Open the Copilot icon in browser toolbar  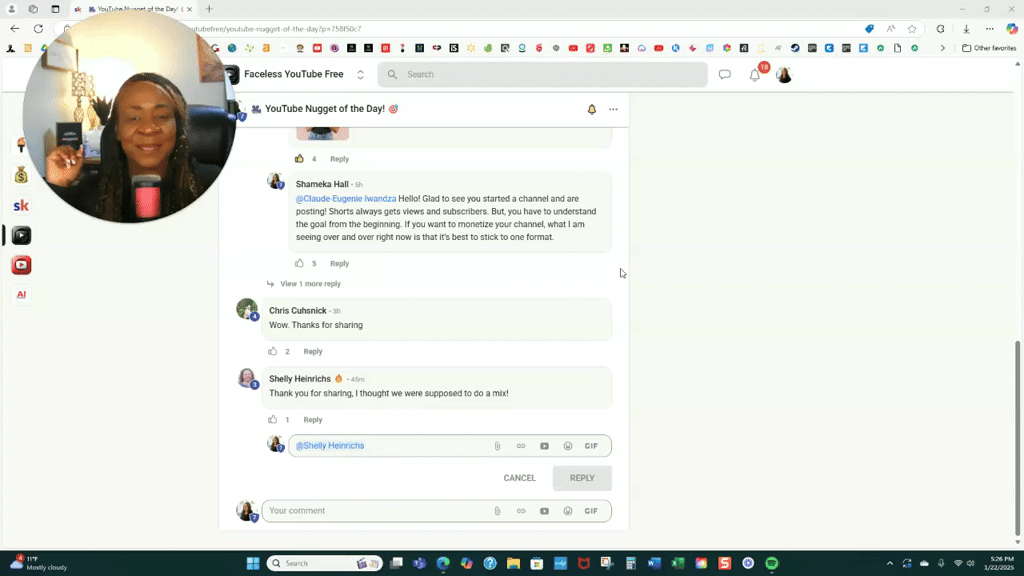1012,29
